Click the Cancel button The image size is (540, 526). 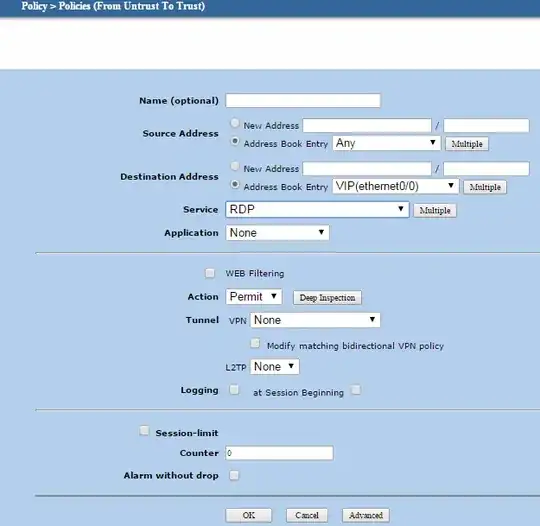307,515
